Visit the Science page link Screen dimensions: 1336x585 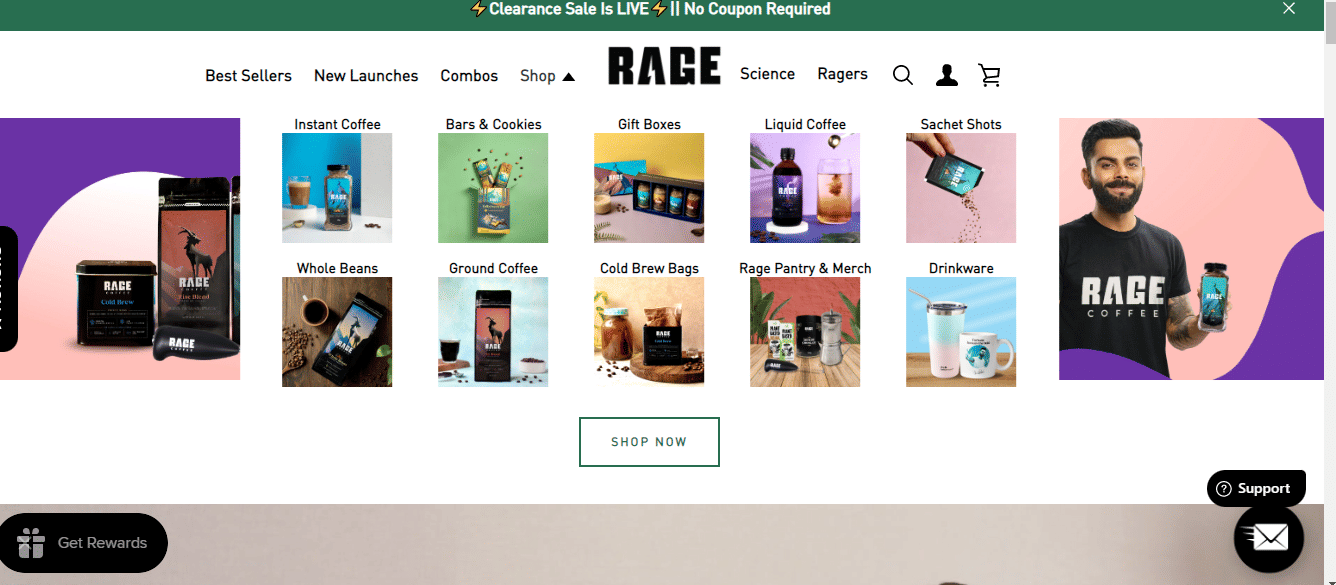coord(767,74)
